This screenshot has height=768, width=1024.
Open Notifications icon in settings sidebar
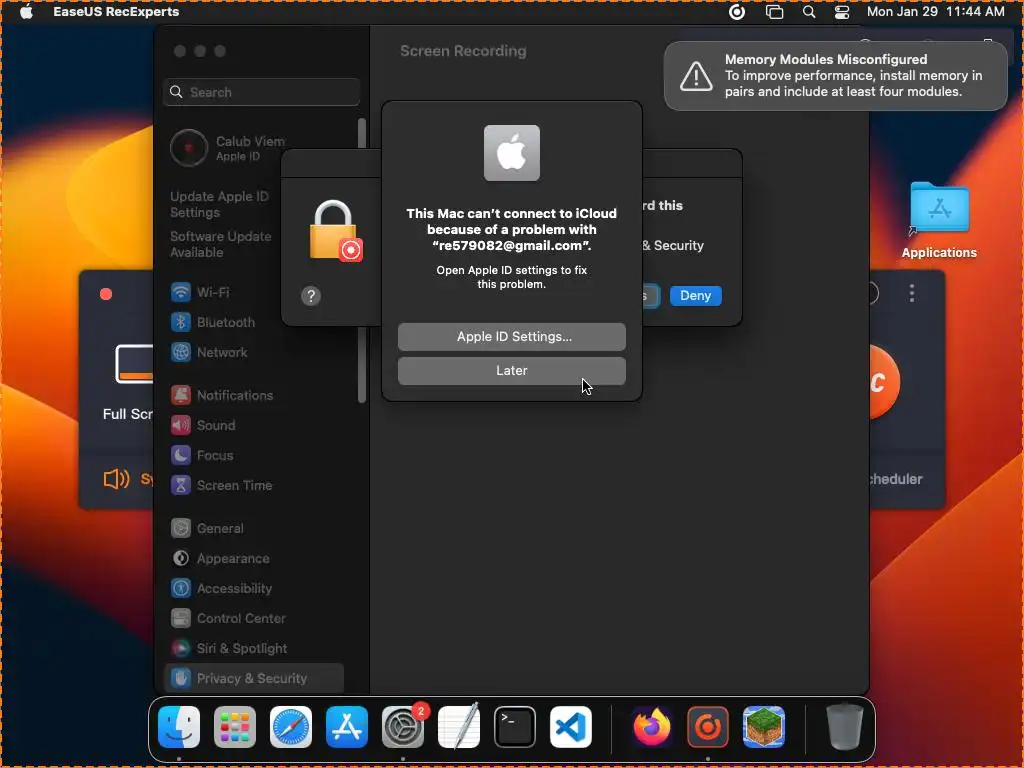(x=181, y=395)
